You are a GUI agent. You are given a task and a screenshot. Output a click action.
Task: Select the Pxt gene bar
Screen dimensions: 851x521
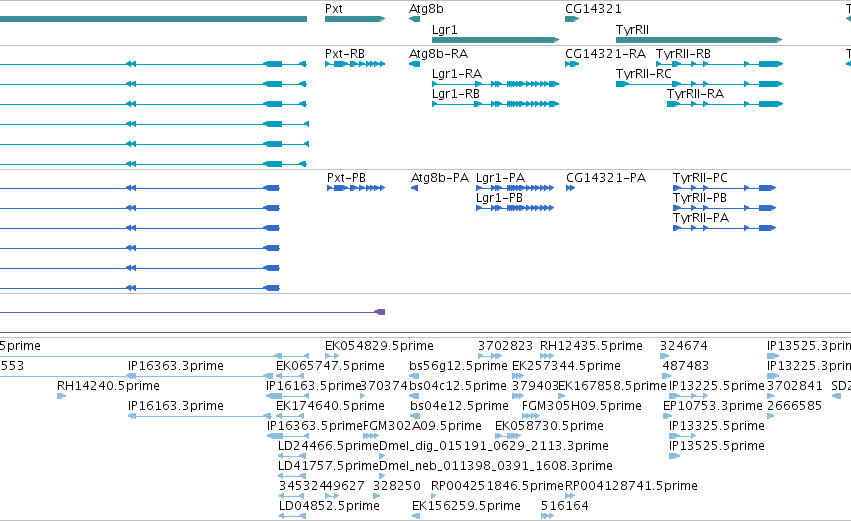tap(355, 19)
